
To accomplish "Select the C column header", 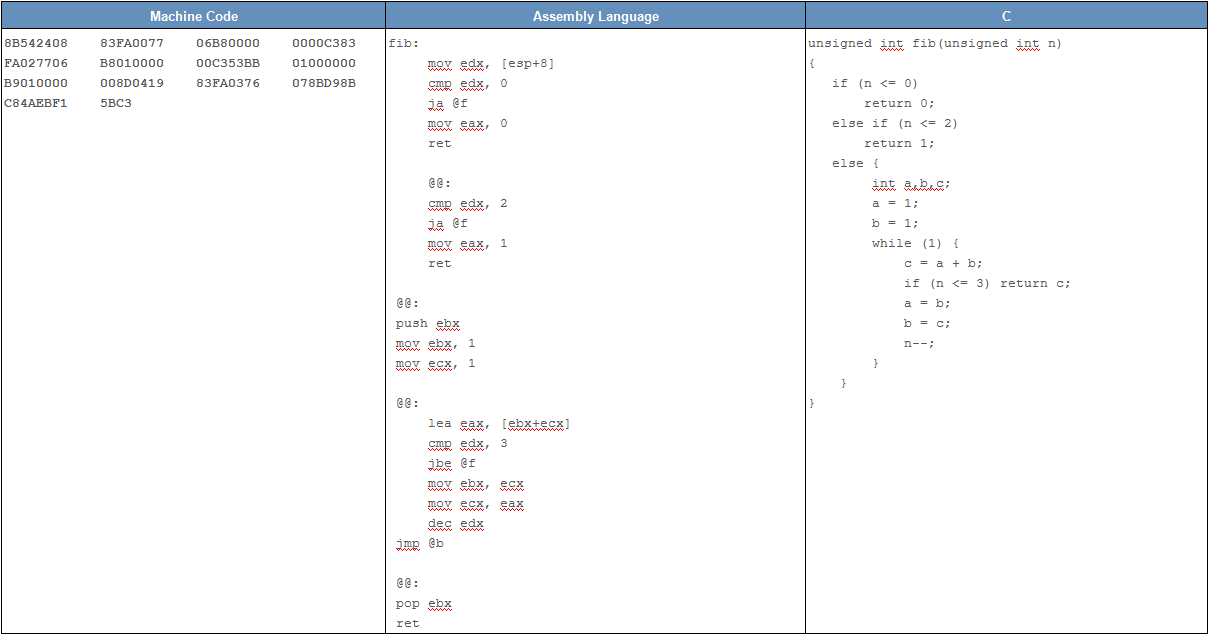I will [x=1006, y=16].
